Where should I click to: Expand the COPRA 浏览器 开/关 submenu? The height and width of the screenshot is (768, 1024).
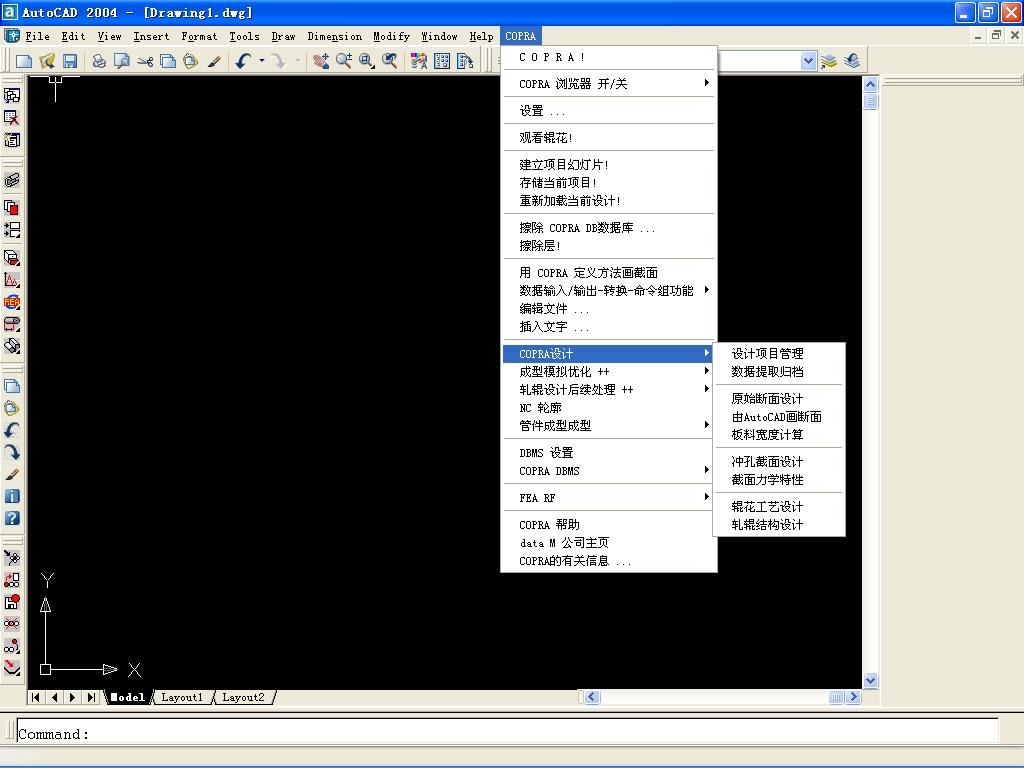[x=609, y=84]
